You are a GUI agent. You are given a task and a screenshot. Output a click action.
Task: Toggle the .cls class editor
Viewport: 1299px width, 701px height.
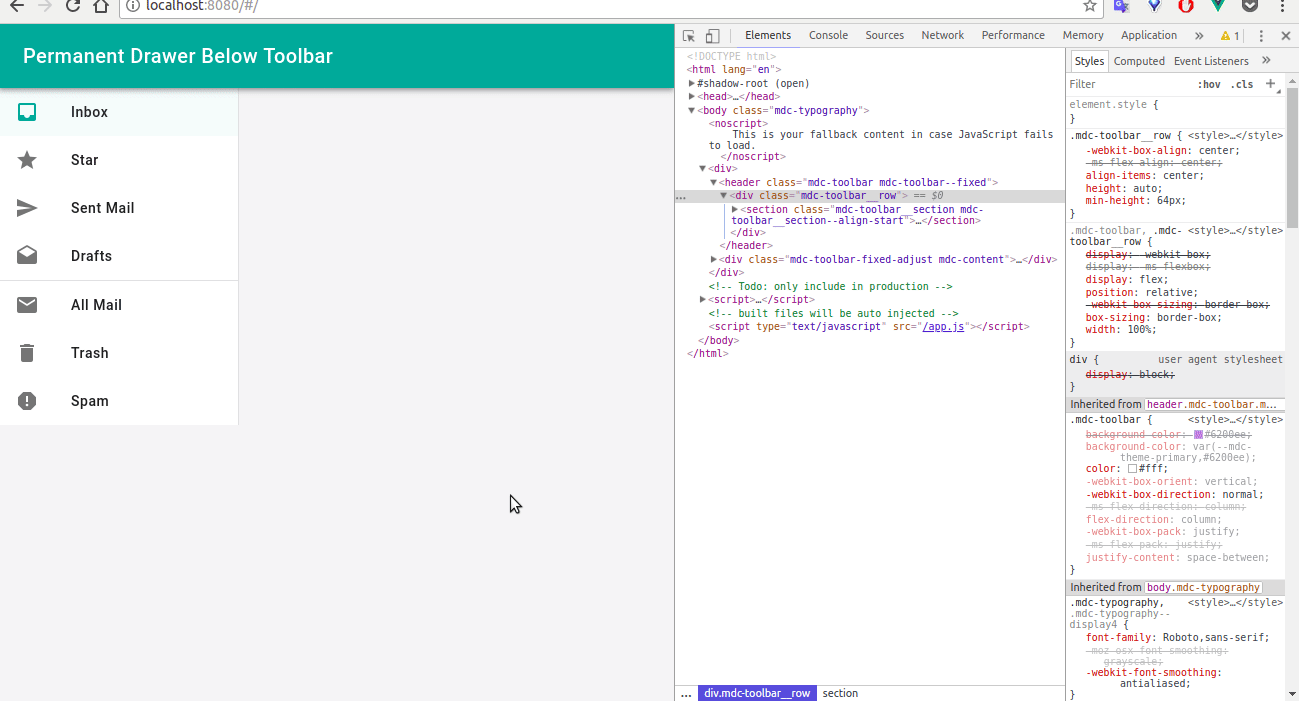tap(1242, 85)
